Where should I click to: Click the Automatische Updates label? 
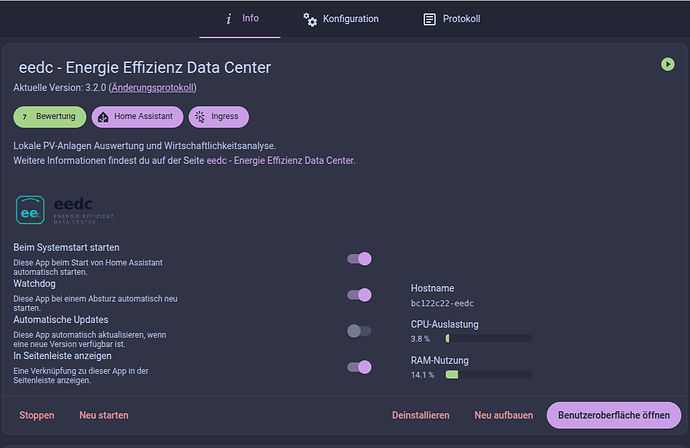tap(61, 319)
